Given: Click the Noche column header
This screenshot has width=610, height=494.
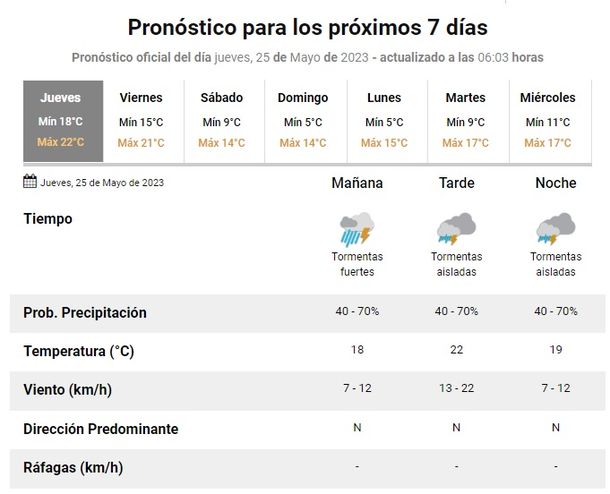Looking at the screenshot, I should (x=555, y=183).
